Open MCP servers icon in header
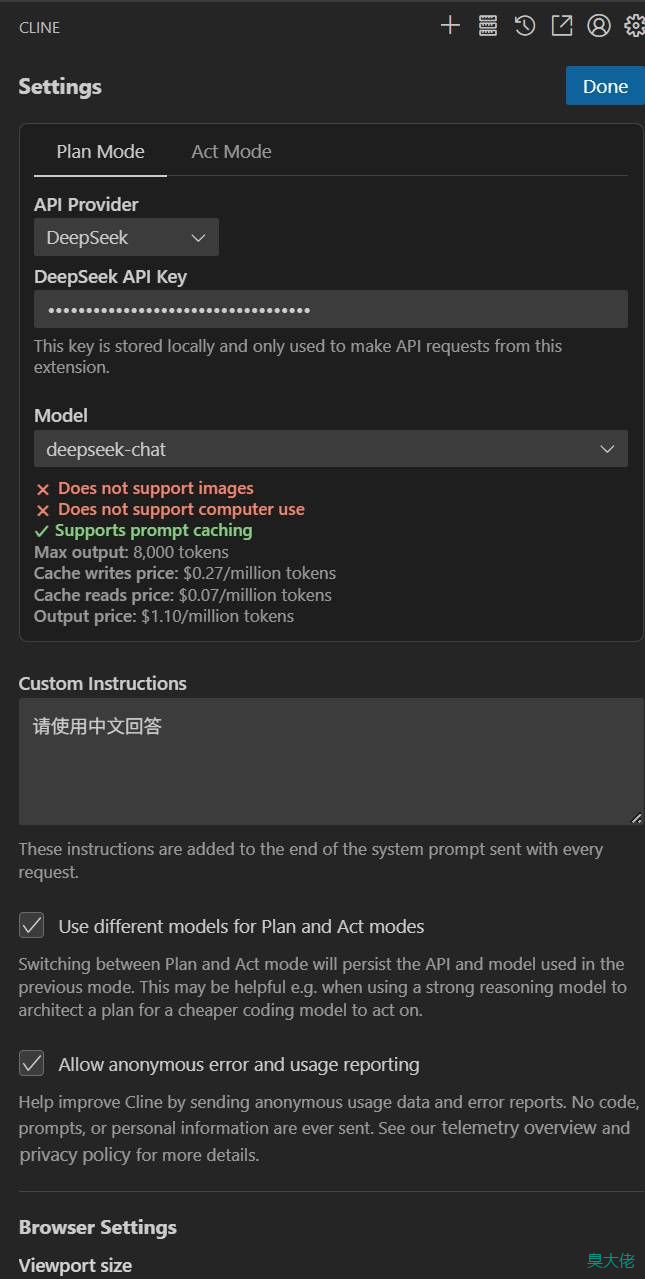Viewport: 645px width, 1279px height. pyautogui.click(x=488, y=26)
